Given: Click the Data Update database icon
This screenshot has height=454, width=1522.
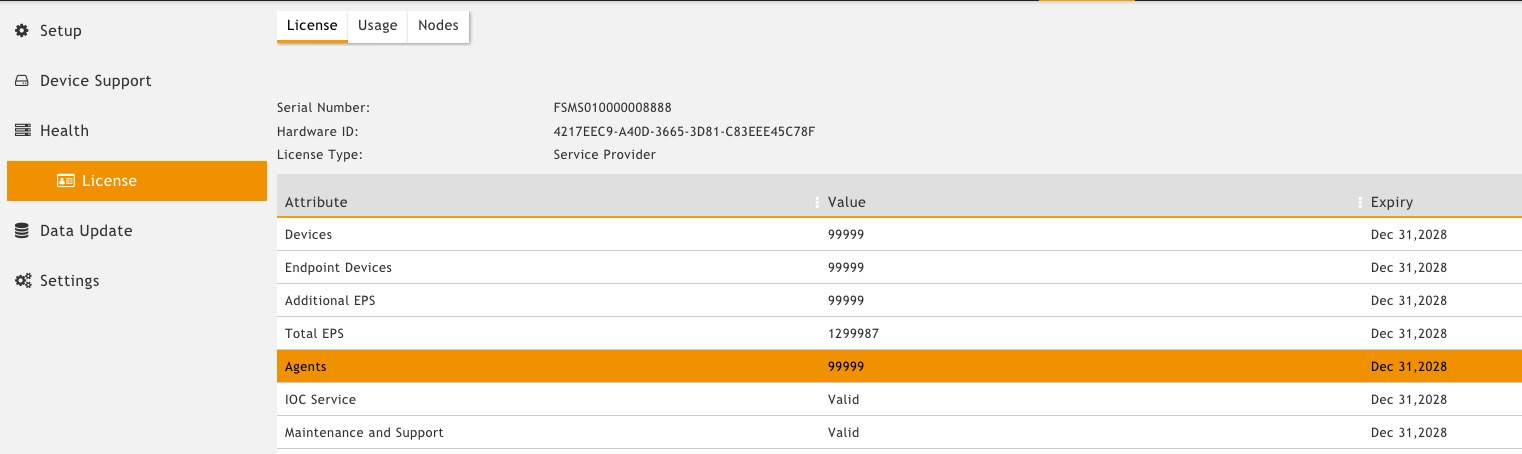Looking at the screenshot, I should [x=22, y=231].
